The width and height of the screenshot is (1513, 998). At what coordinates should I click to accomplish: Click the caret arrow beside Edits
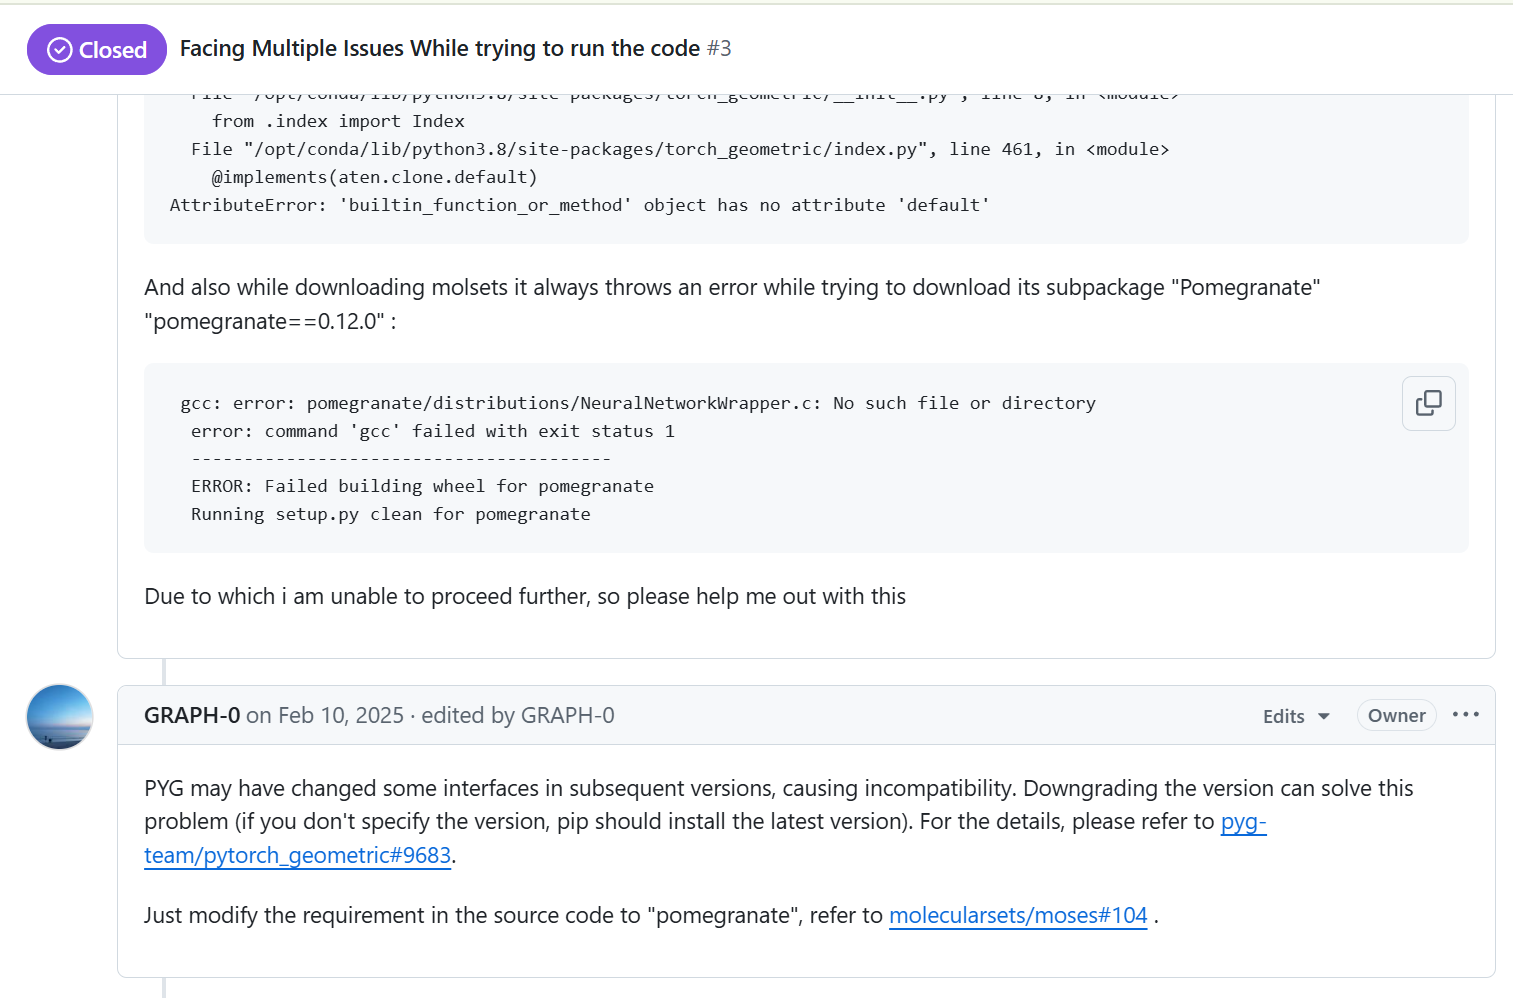pos(1323,716)
